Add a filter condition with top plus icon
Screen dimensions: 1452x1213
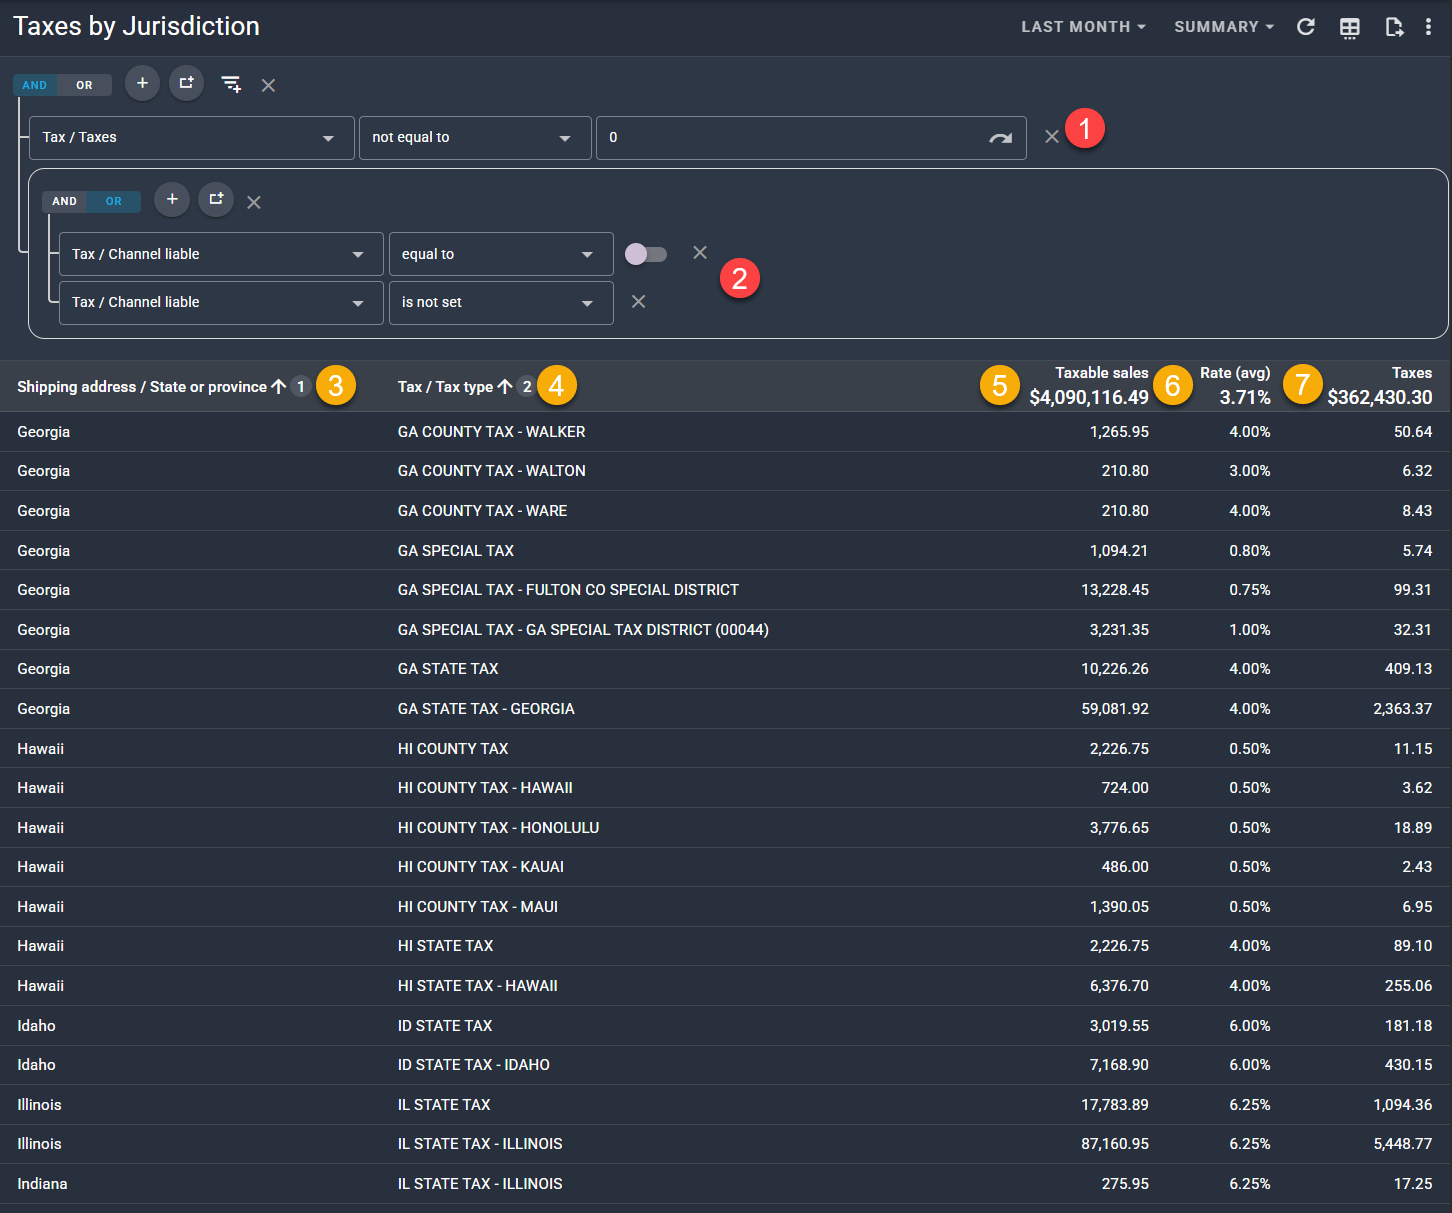pyautogui.click(x=142, y=83)
